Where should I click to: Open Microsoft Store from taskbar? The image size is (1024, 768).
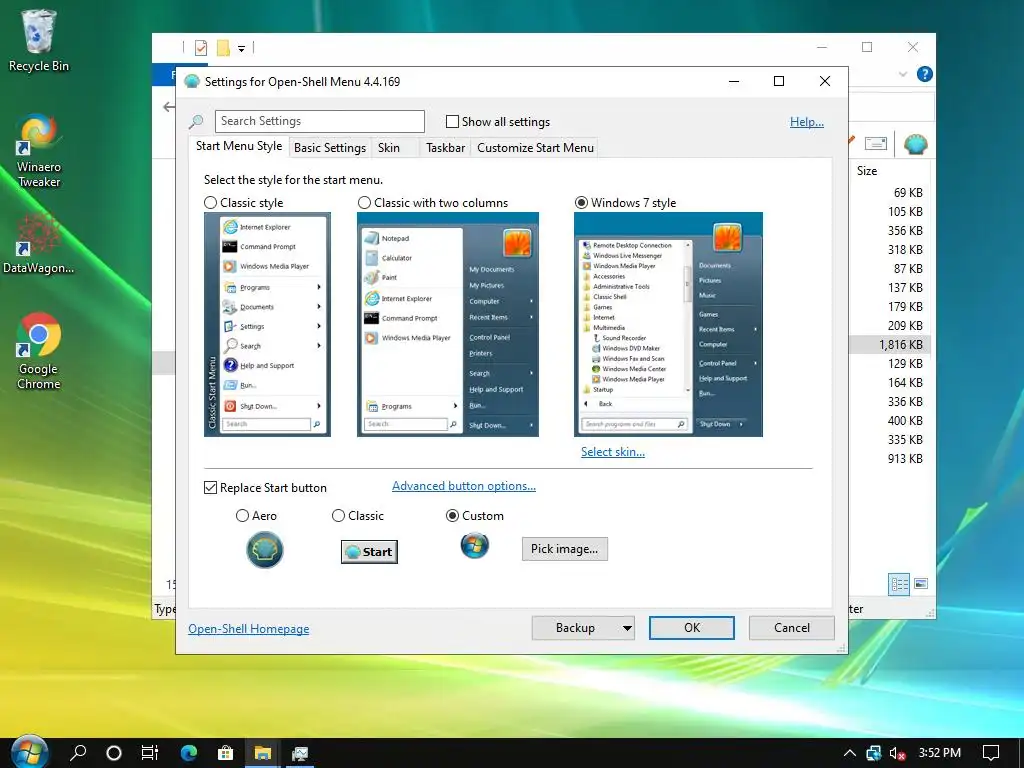click(225, 753)
